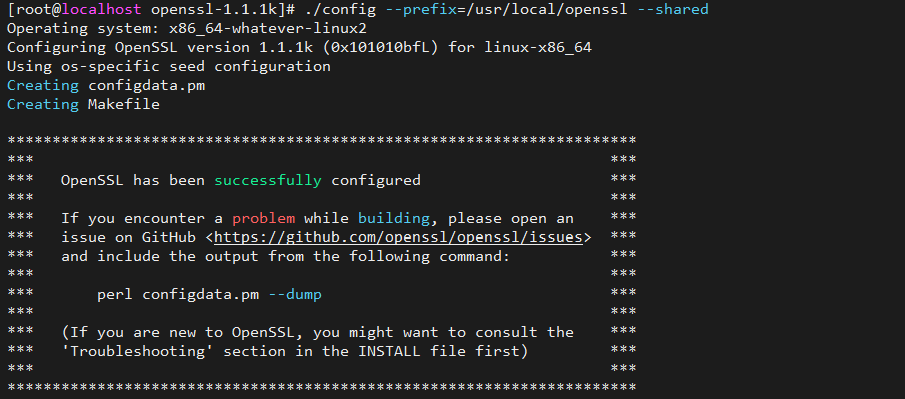
Task: Open the GitHub openssl issues link
Action: (x=398, y=237)
